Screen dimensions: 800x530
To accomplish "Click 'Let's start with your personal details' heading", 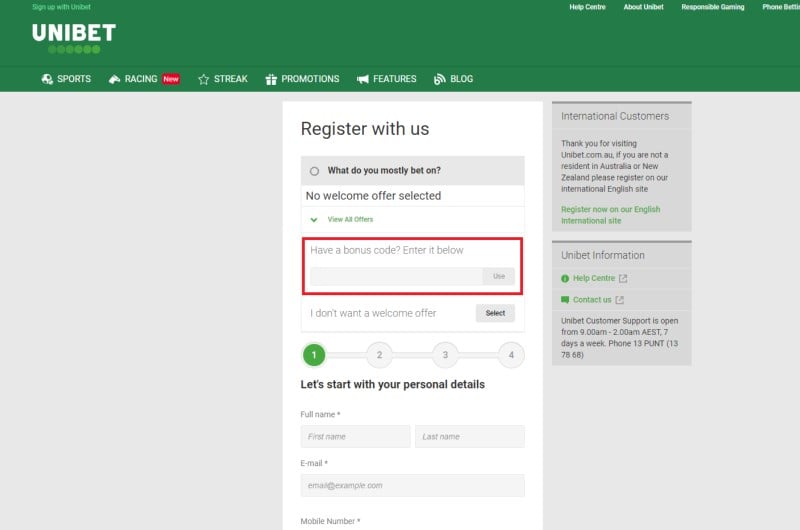I will click(392, 385).
